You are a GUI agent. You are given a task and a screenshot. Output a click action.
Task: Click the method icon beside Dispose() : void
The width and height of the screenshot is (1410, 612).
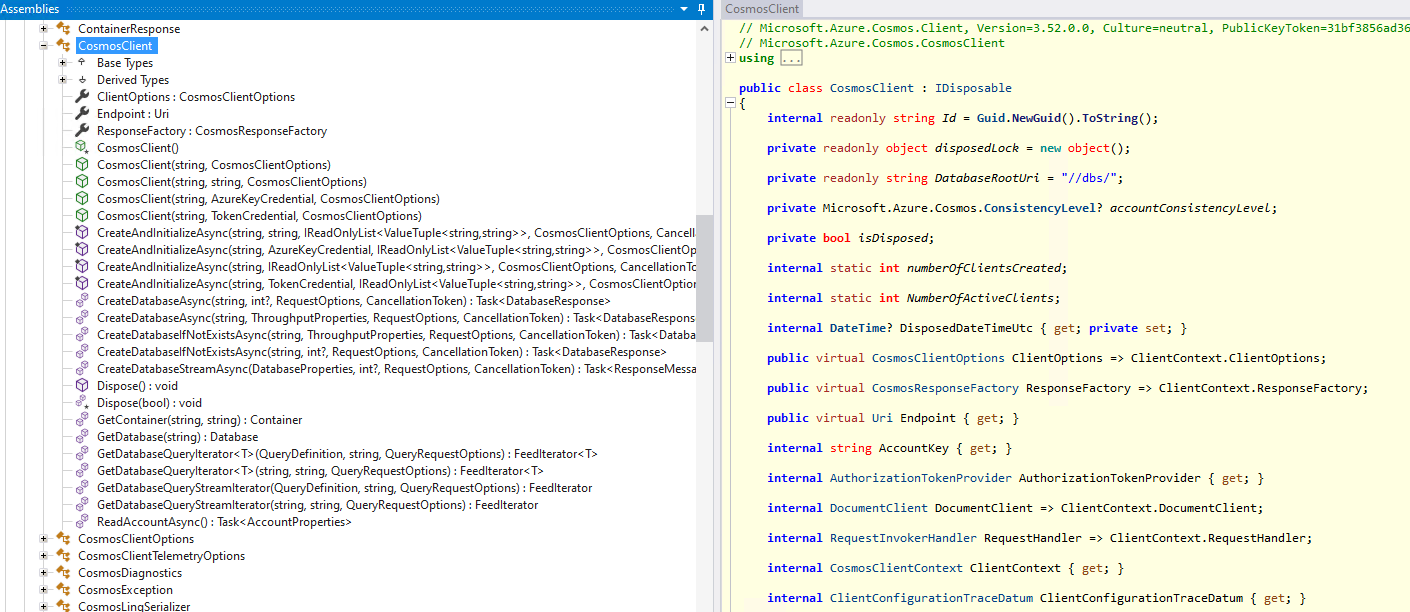coord(82,386)
